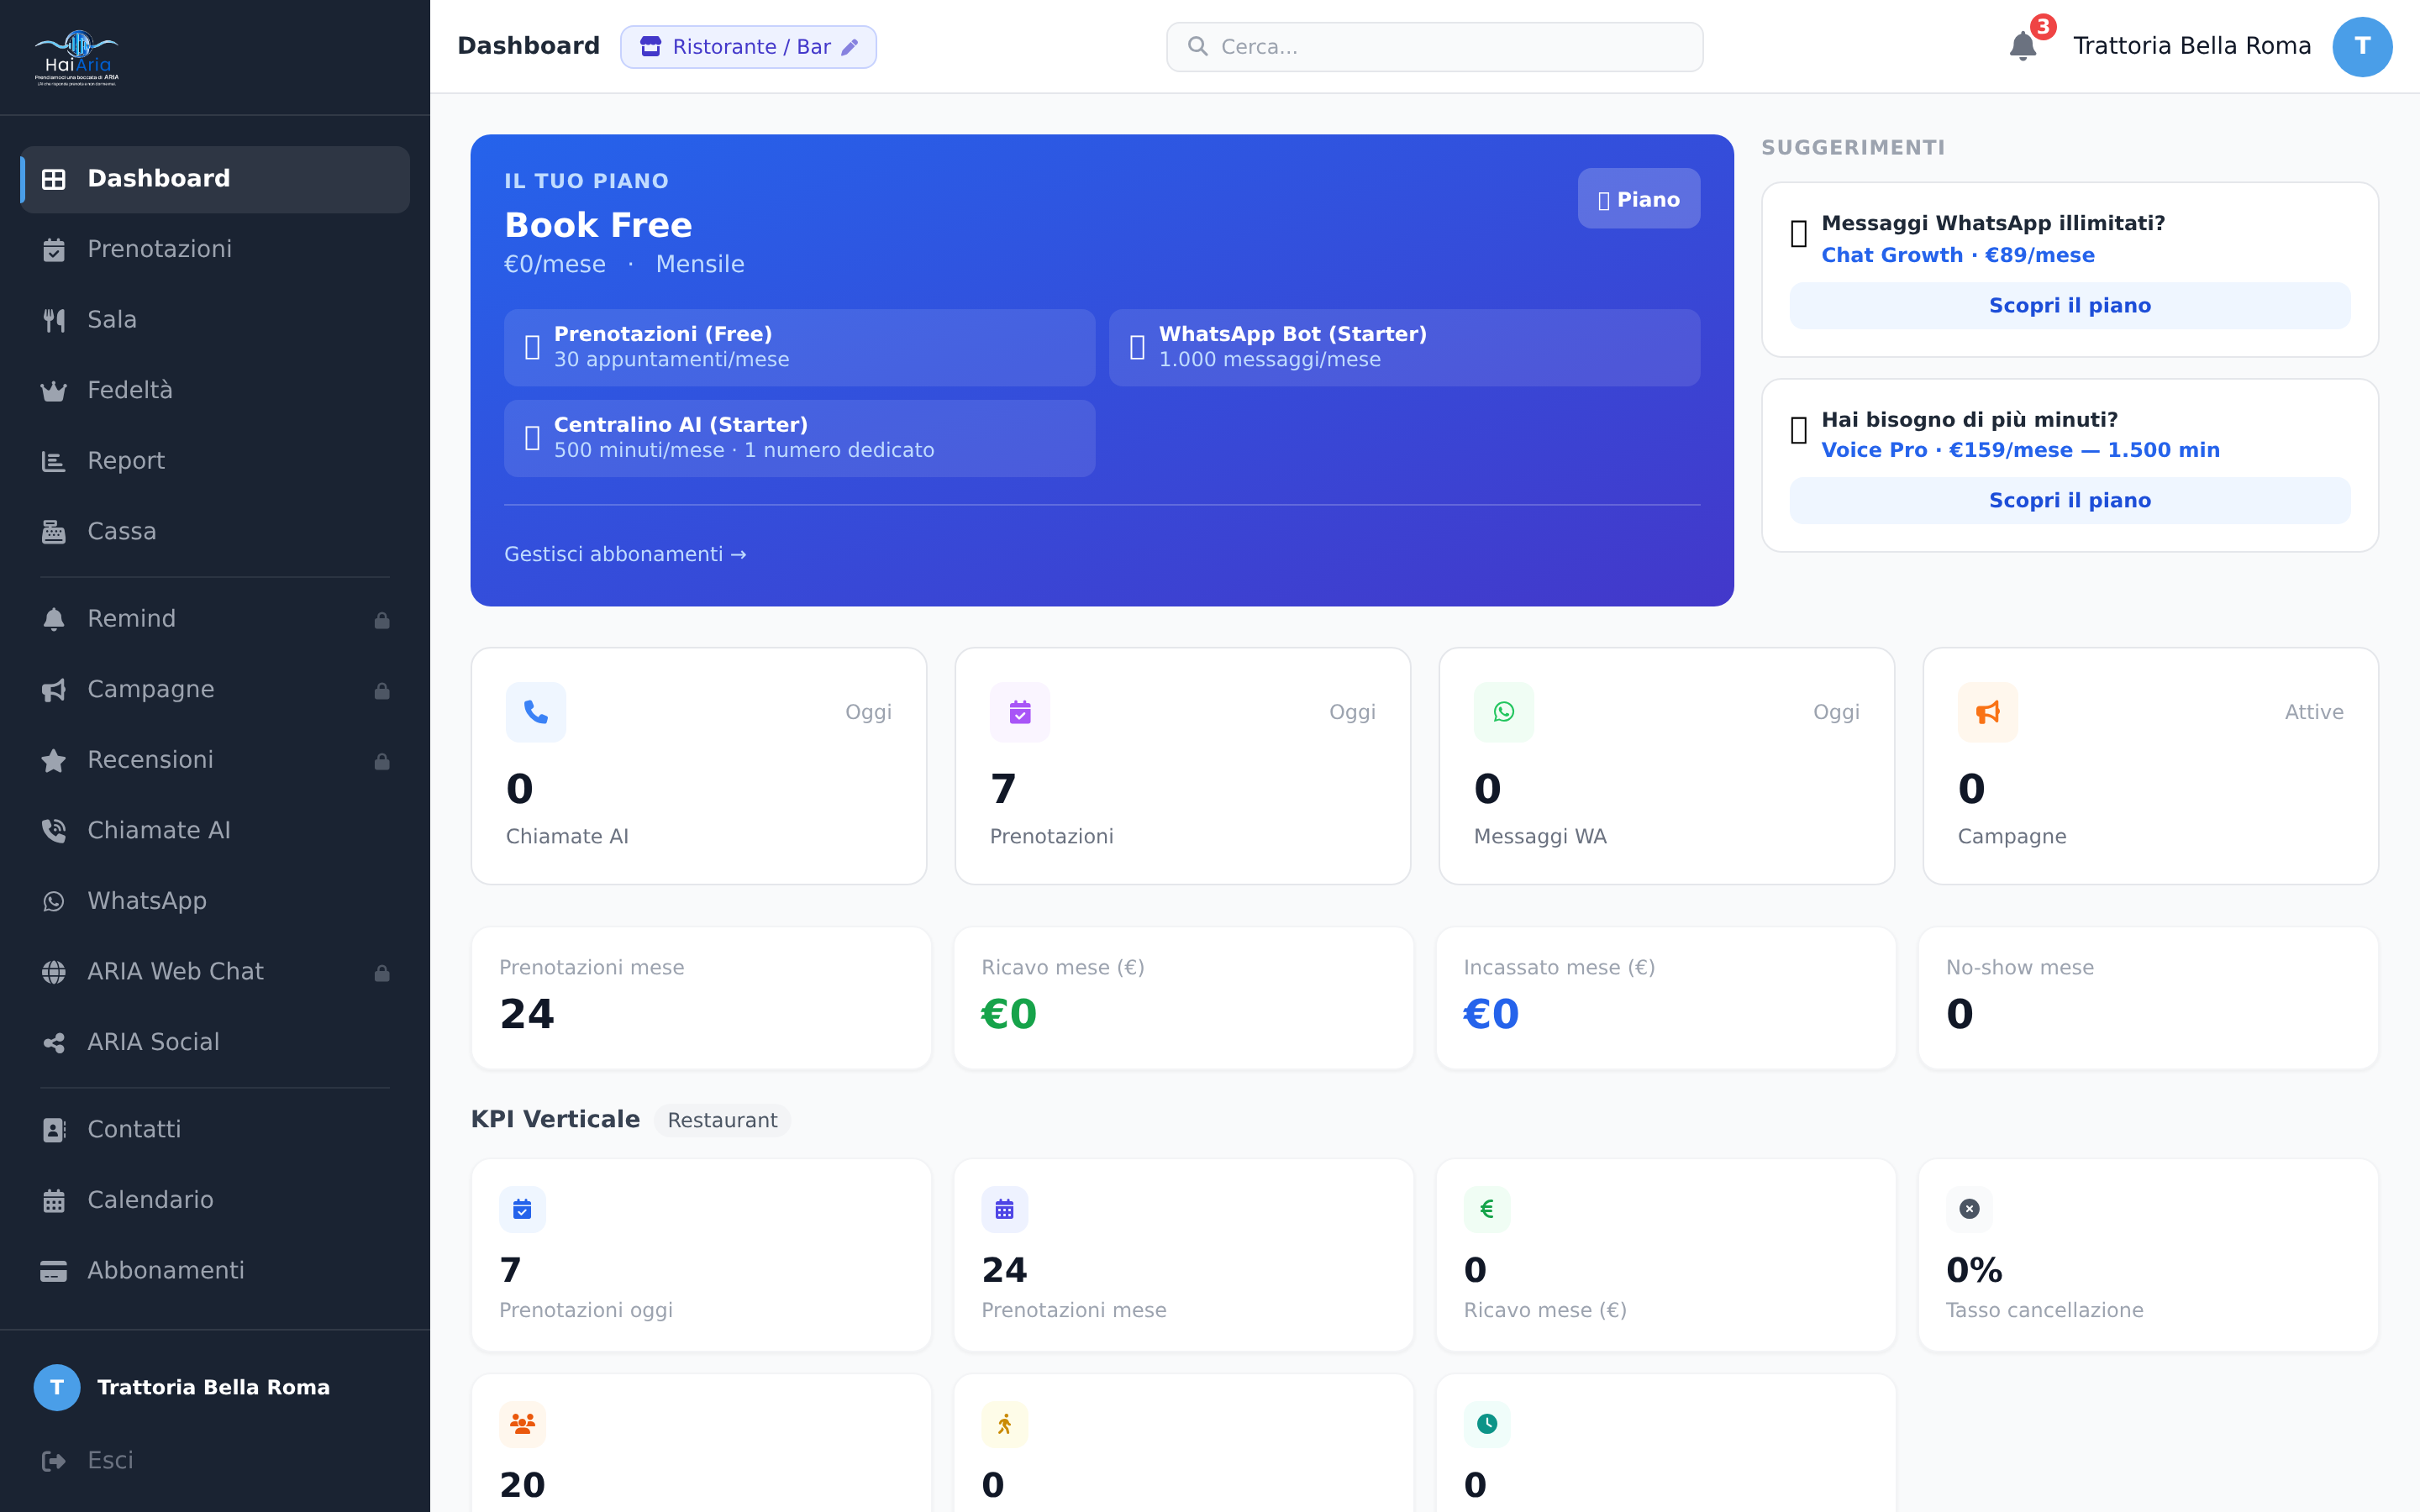Open the Fedeltà section
Screen dimensions: 2420x1512
[215, 390]
